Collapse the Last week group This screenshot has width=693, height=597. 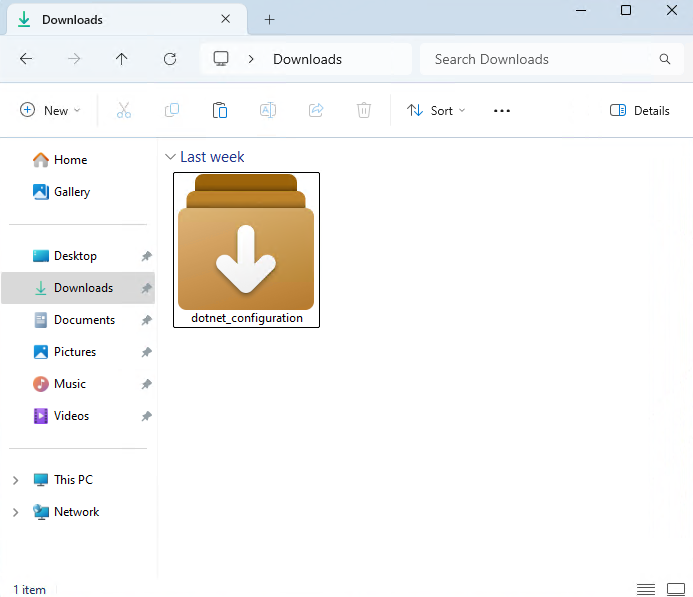tap(170, 157)
